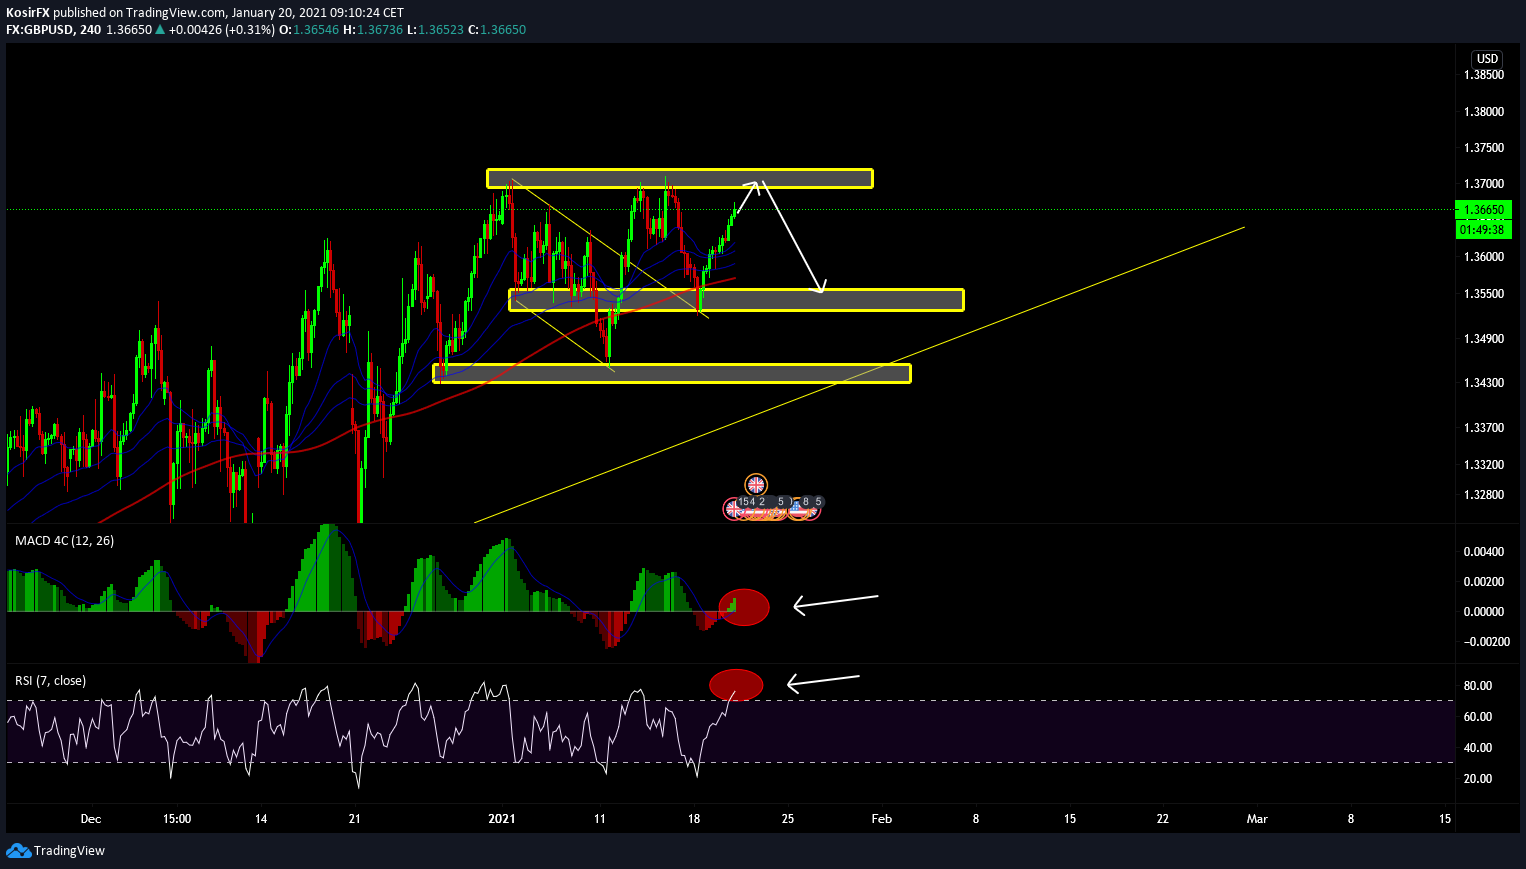Open the KosirFX author name

tap(28, 13)
